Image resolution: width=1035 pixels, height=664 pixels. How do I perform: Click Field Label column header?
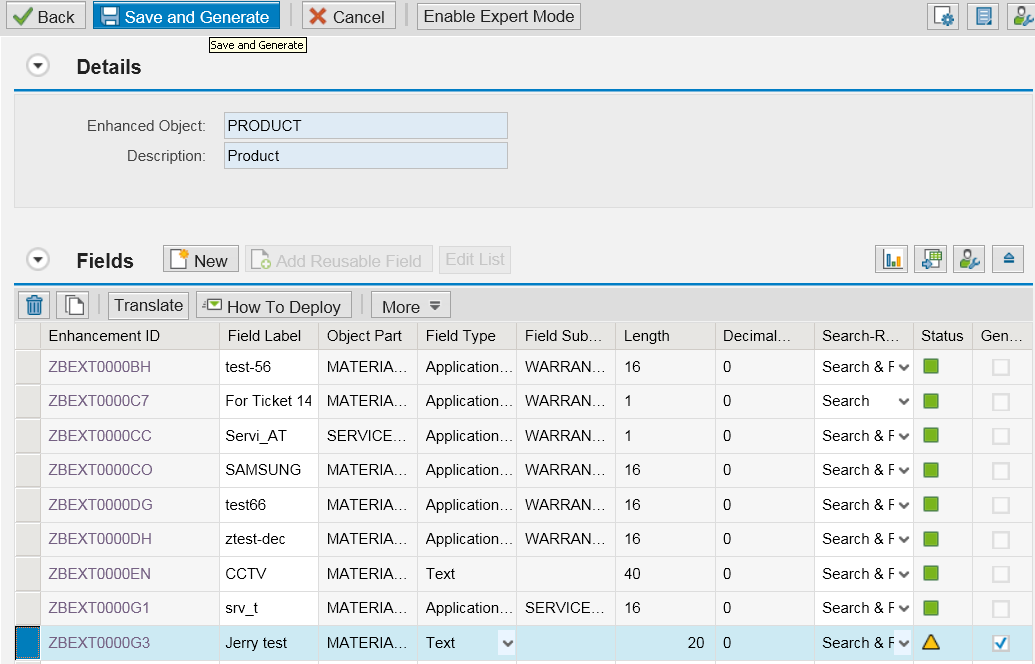[x=269, y=336]
